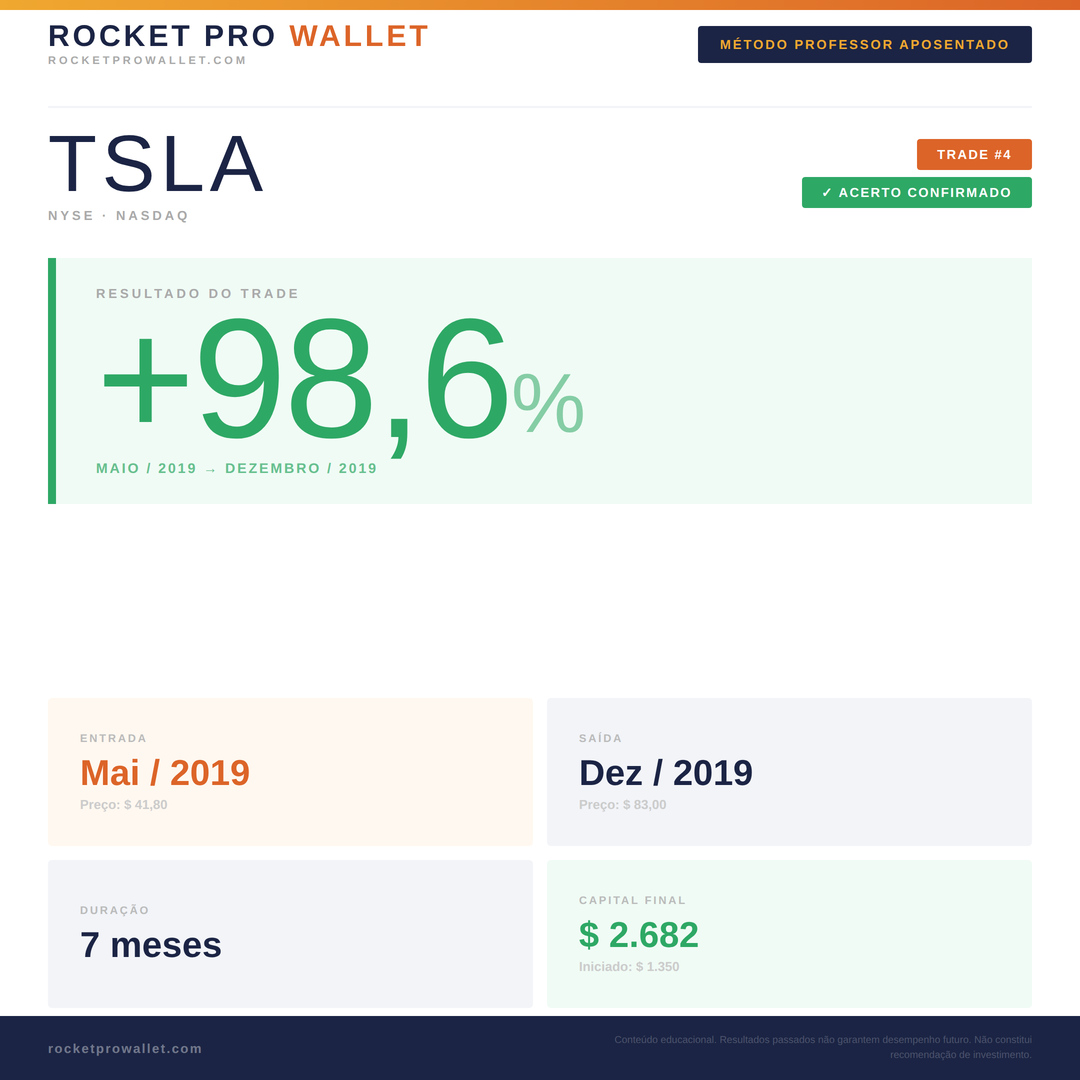Click the Rocket Pro Wallet logo title

point(238,36)
